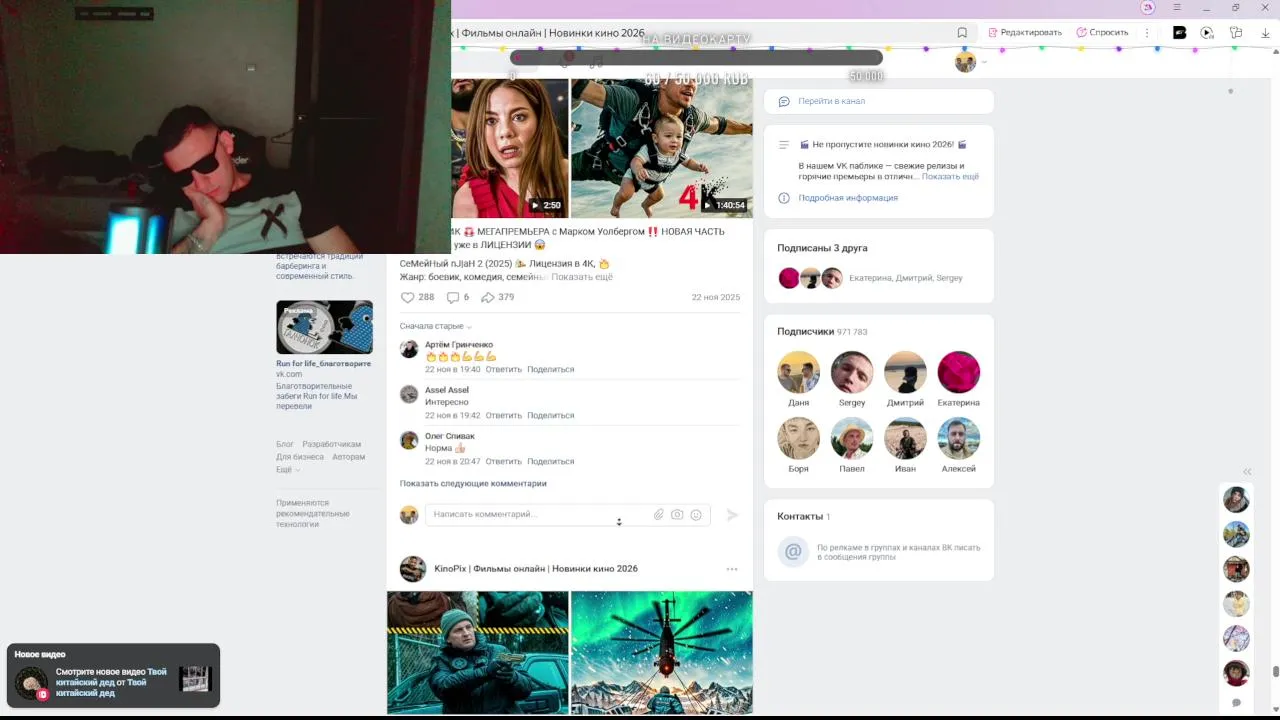
Task: Play the 2:50 video thumbnail
Action: coord(510,148)
